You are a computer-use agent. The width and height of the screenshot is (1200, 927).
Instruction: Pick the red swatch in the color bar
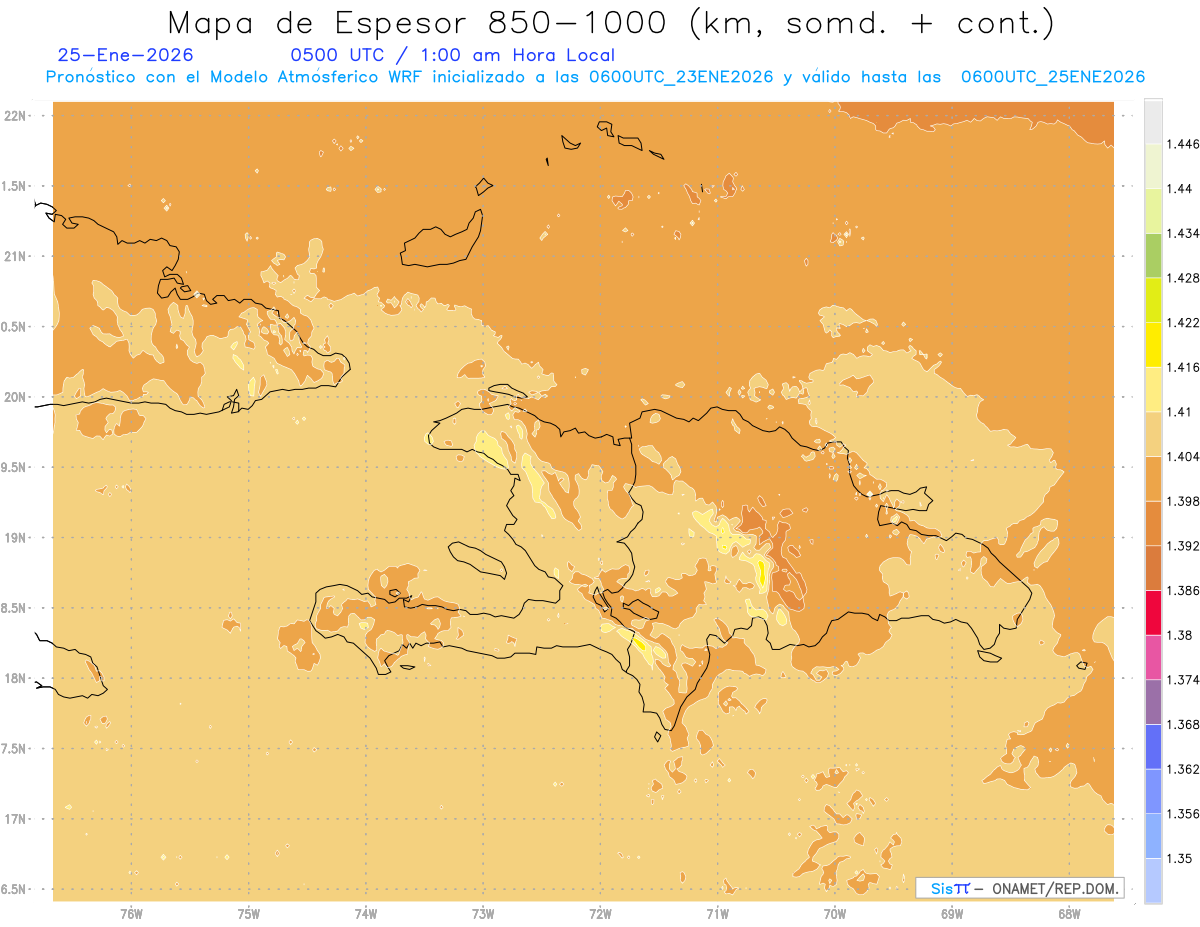point(1153,613)
